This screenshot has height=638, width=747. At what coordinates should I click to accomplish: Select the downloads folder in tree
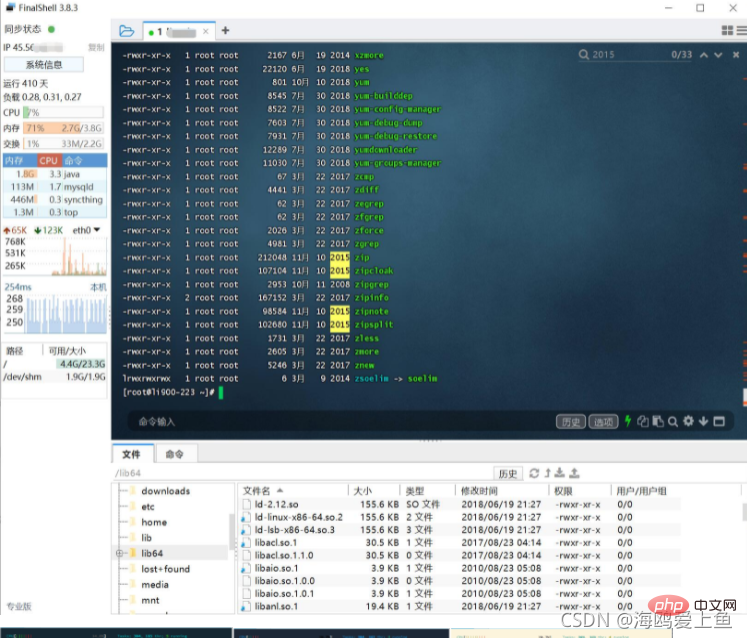click(x=165, y=491)
